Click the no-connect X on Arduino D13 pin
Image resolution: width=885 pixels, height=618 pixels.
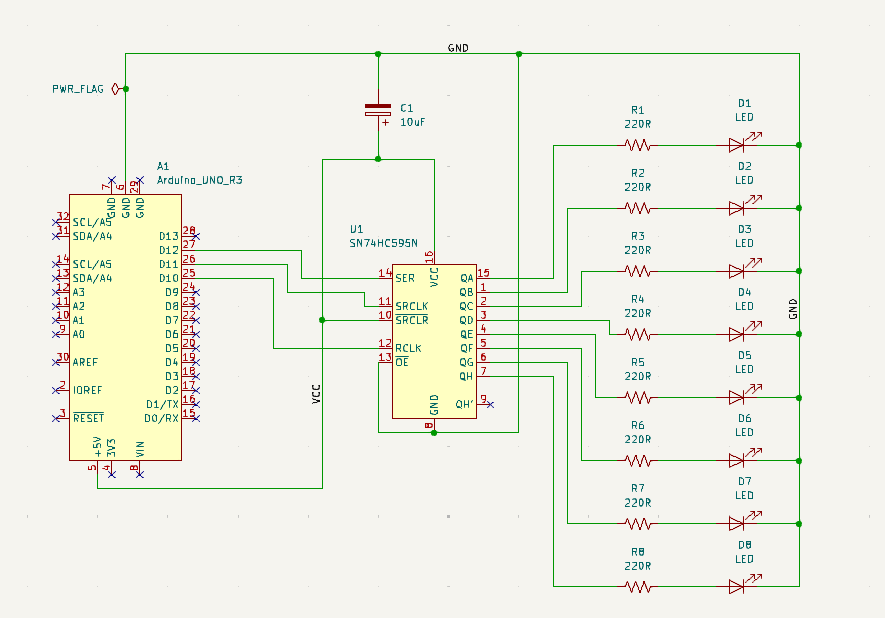(196, 236)
